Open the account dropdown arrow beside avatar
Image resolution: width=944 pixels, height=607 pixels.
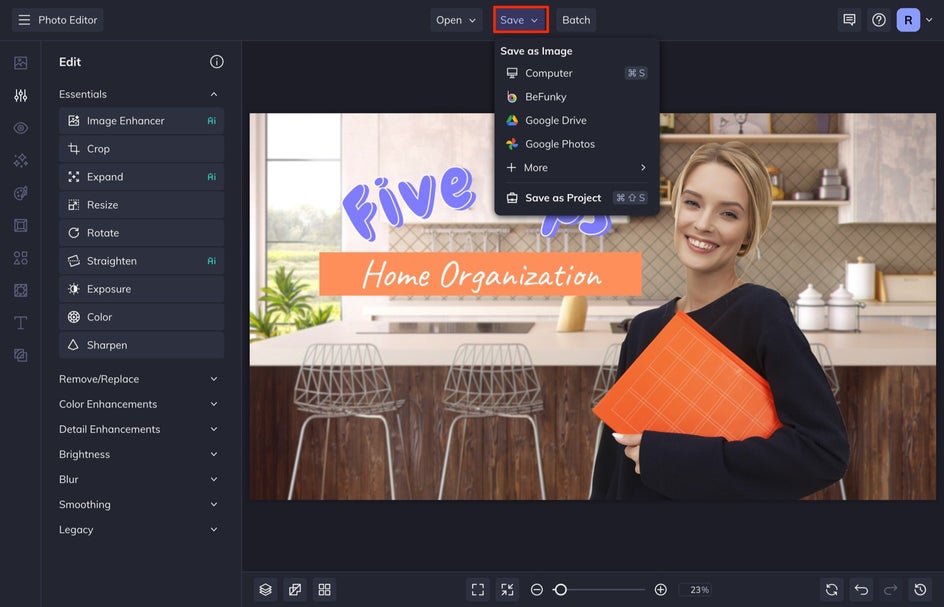tap(929, 20)
